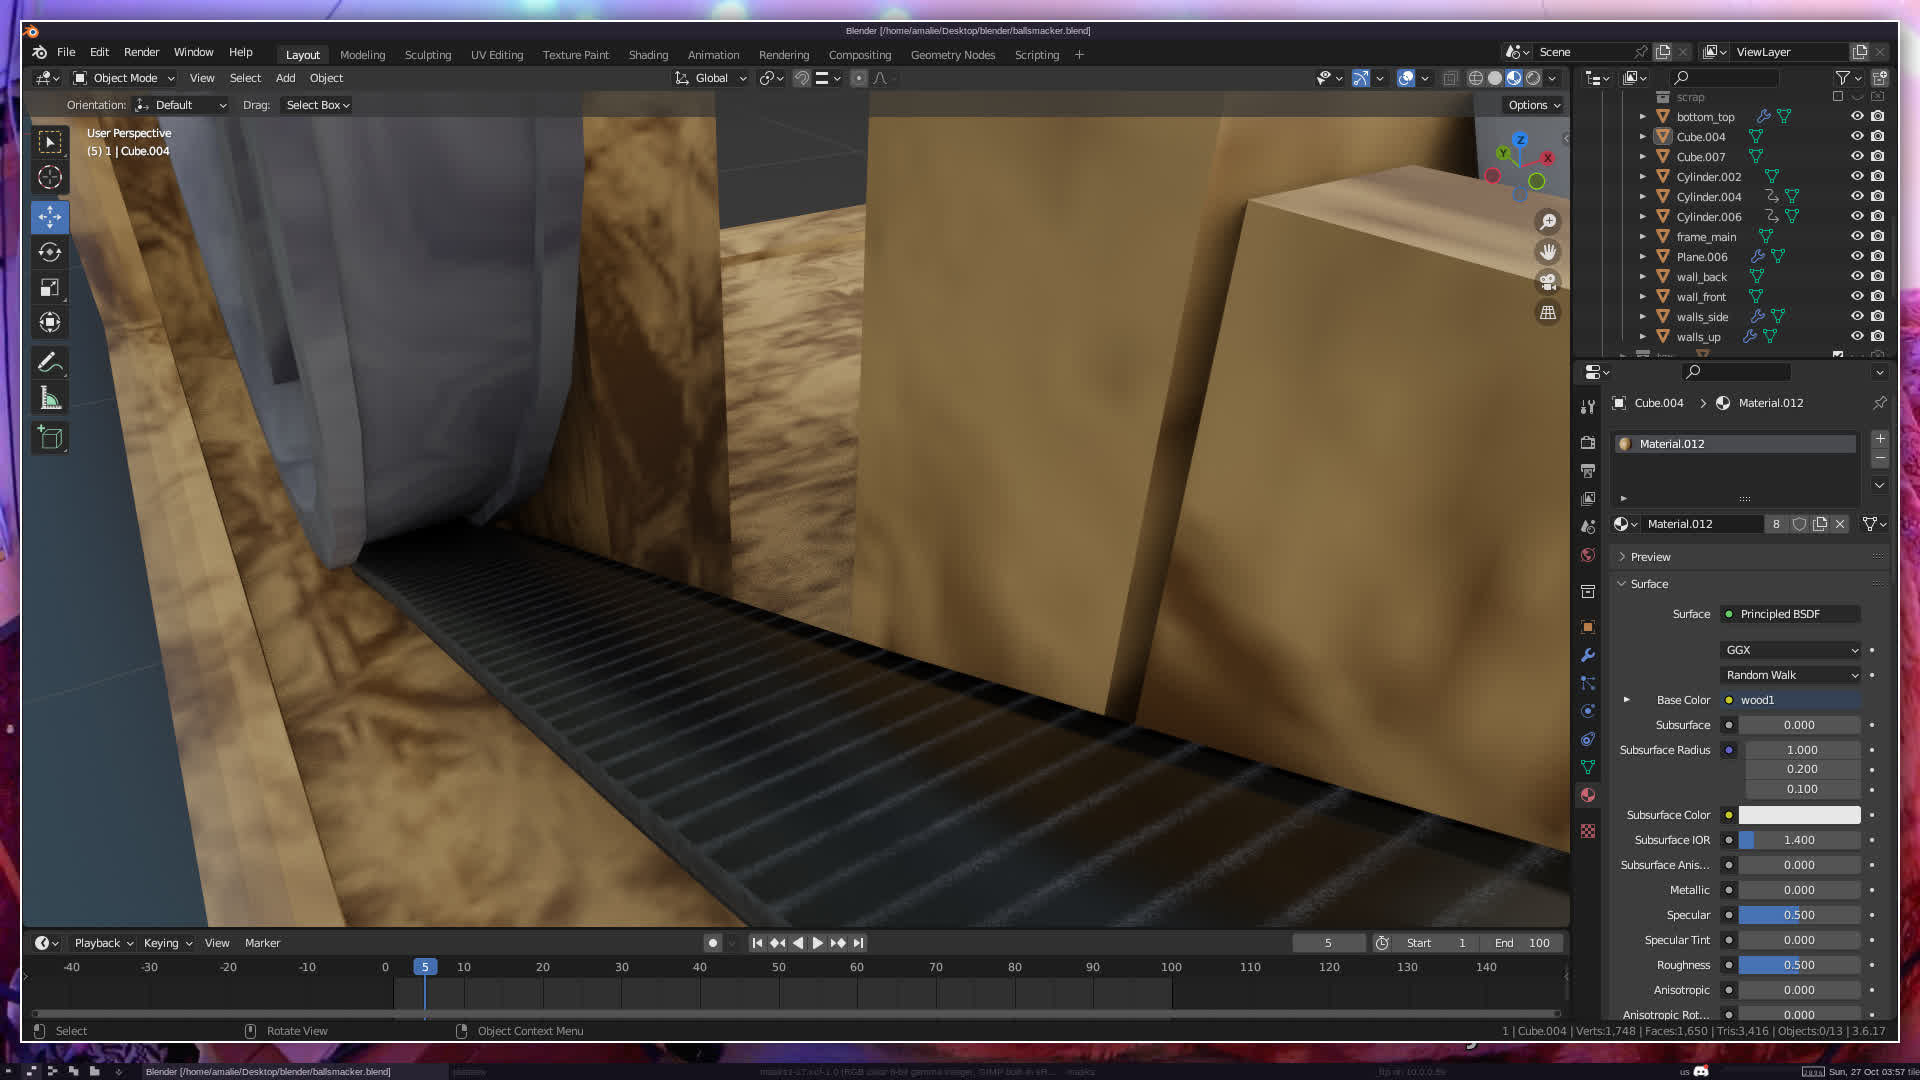This screenshot has width=1920, height=1080.
Task: Select the Rotate tool in toolbar
Action: click(x=50, y=252)
